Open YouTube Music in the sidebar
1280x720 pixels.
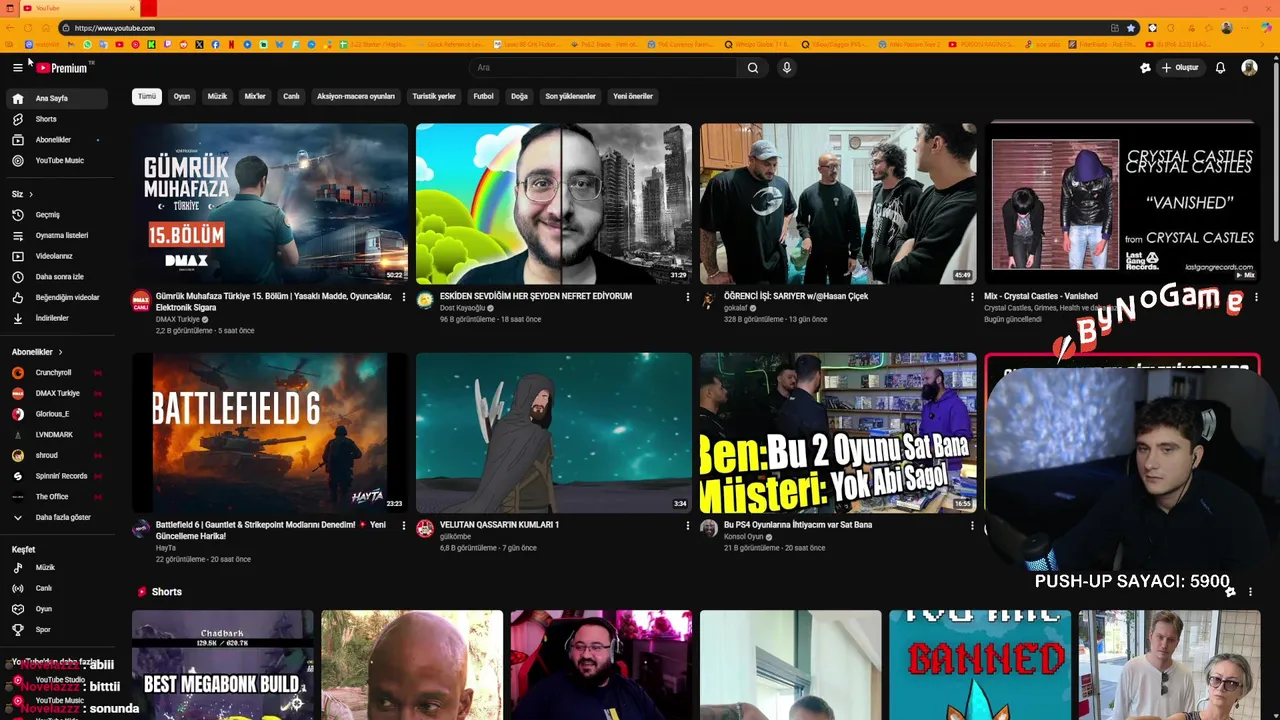[57, 161]
